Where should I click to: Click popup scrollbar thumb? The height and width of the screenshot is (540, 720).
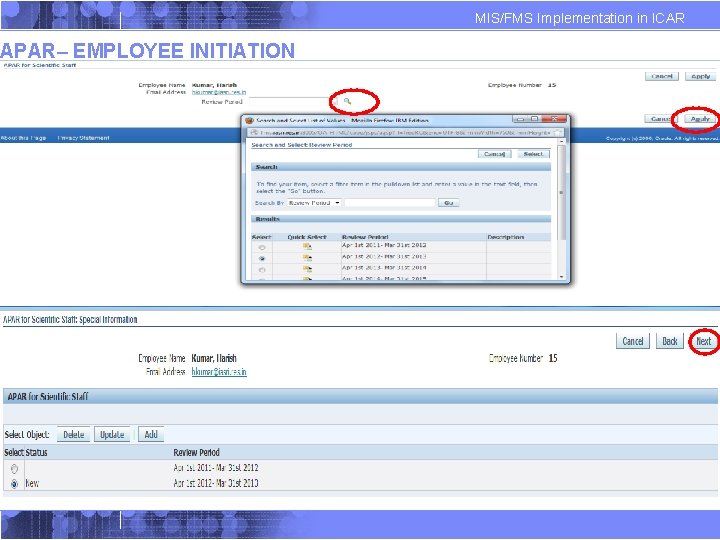[x=561, y=193]
